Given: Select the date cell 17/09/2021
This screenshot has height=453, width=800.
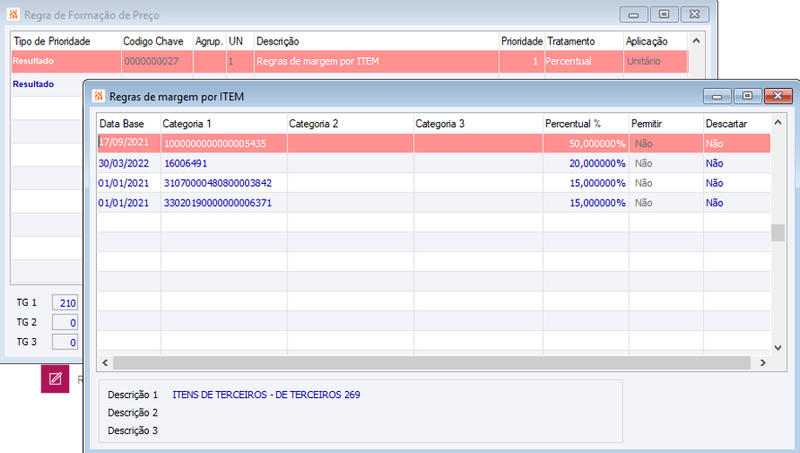Looking at the screenshot, I should (x=129, y=143).
